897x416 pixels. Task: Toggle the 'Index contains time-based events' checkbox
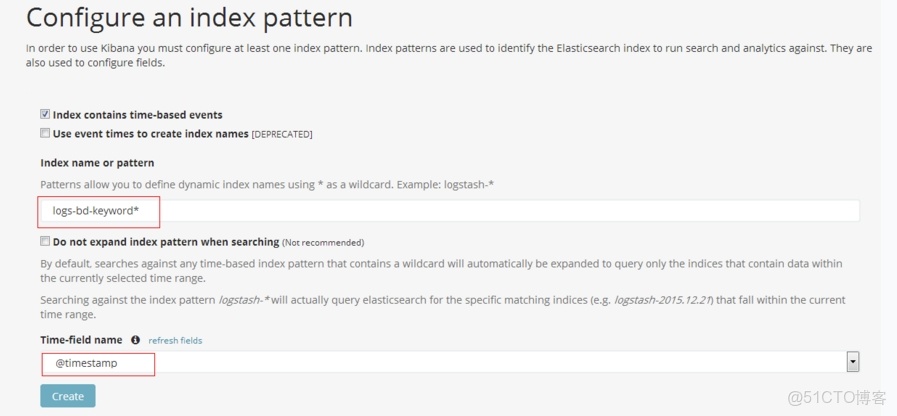click(x=45, y=115)
